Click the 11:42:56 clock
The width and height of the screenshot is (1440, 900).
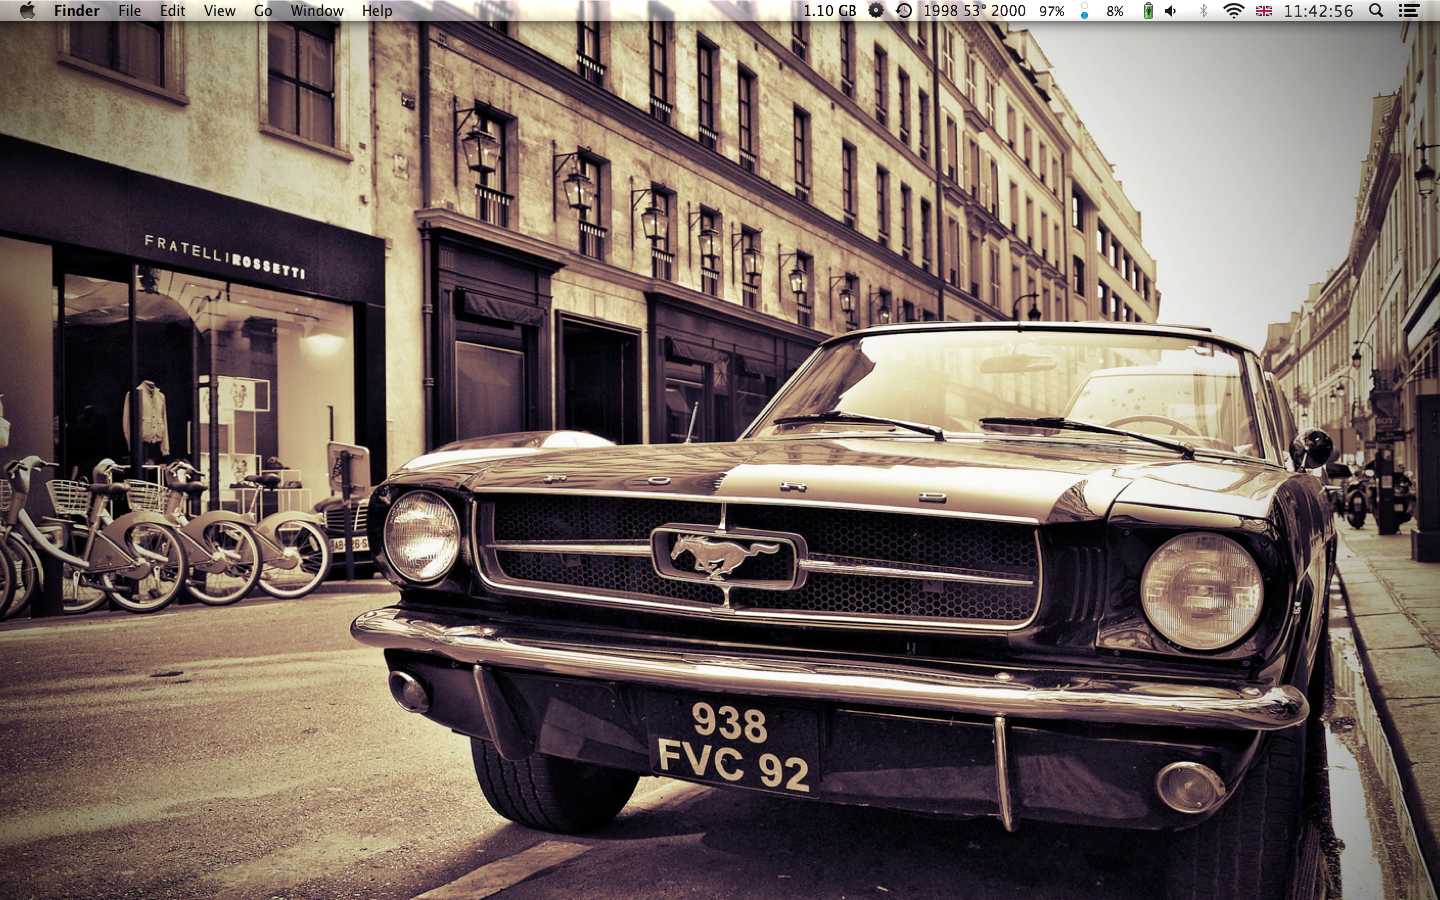coord(1318,10)
